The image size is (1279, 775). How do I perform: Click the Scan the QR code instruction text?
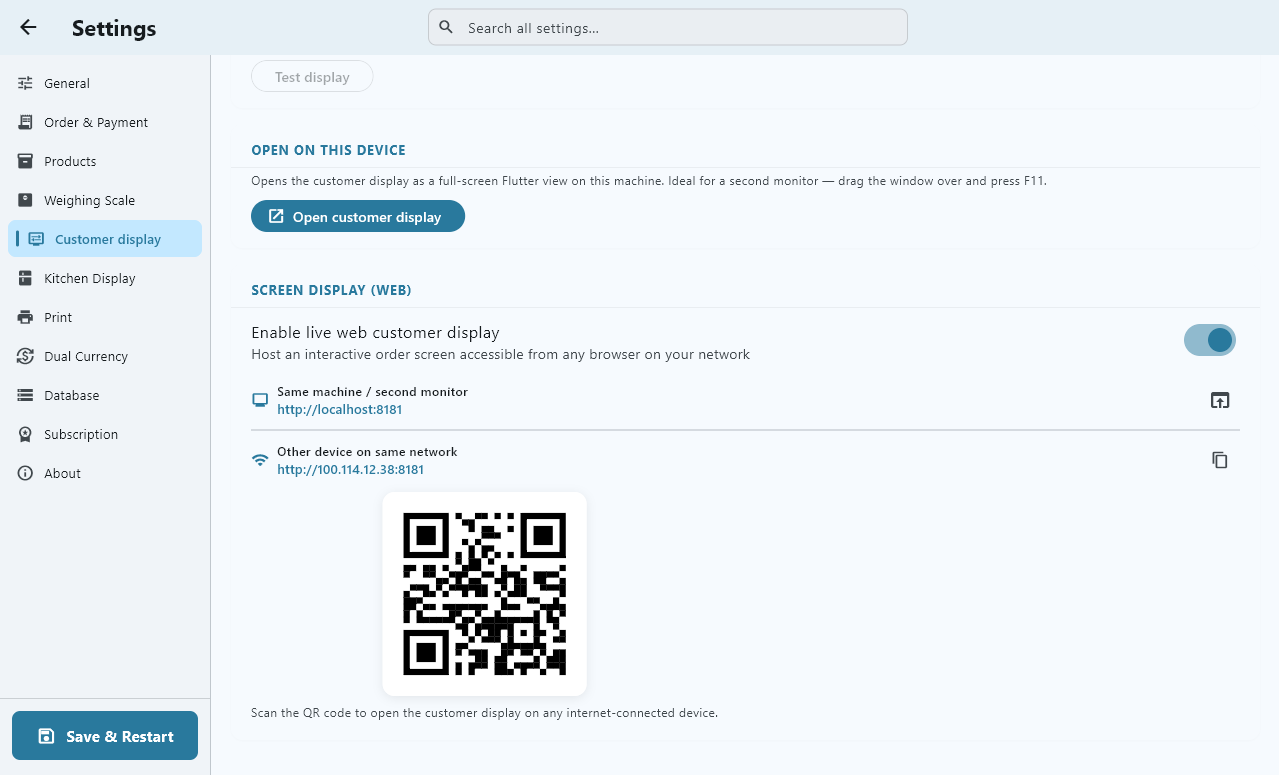click(484, 713)
